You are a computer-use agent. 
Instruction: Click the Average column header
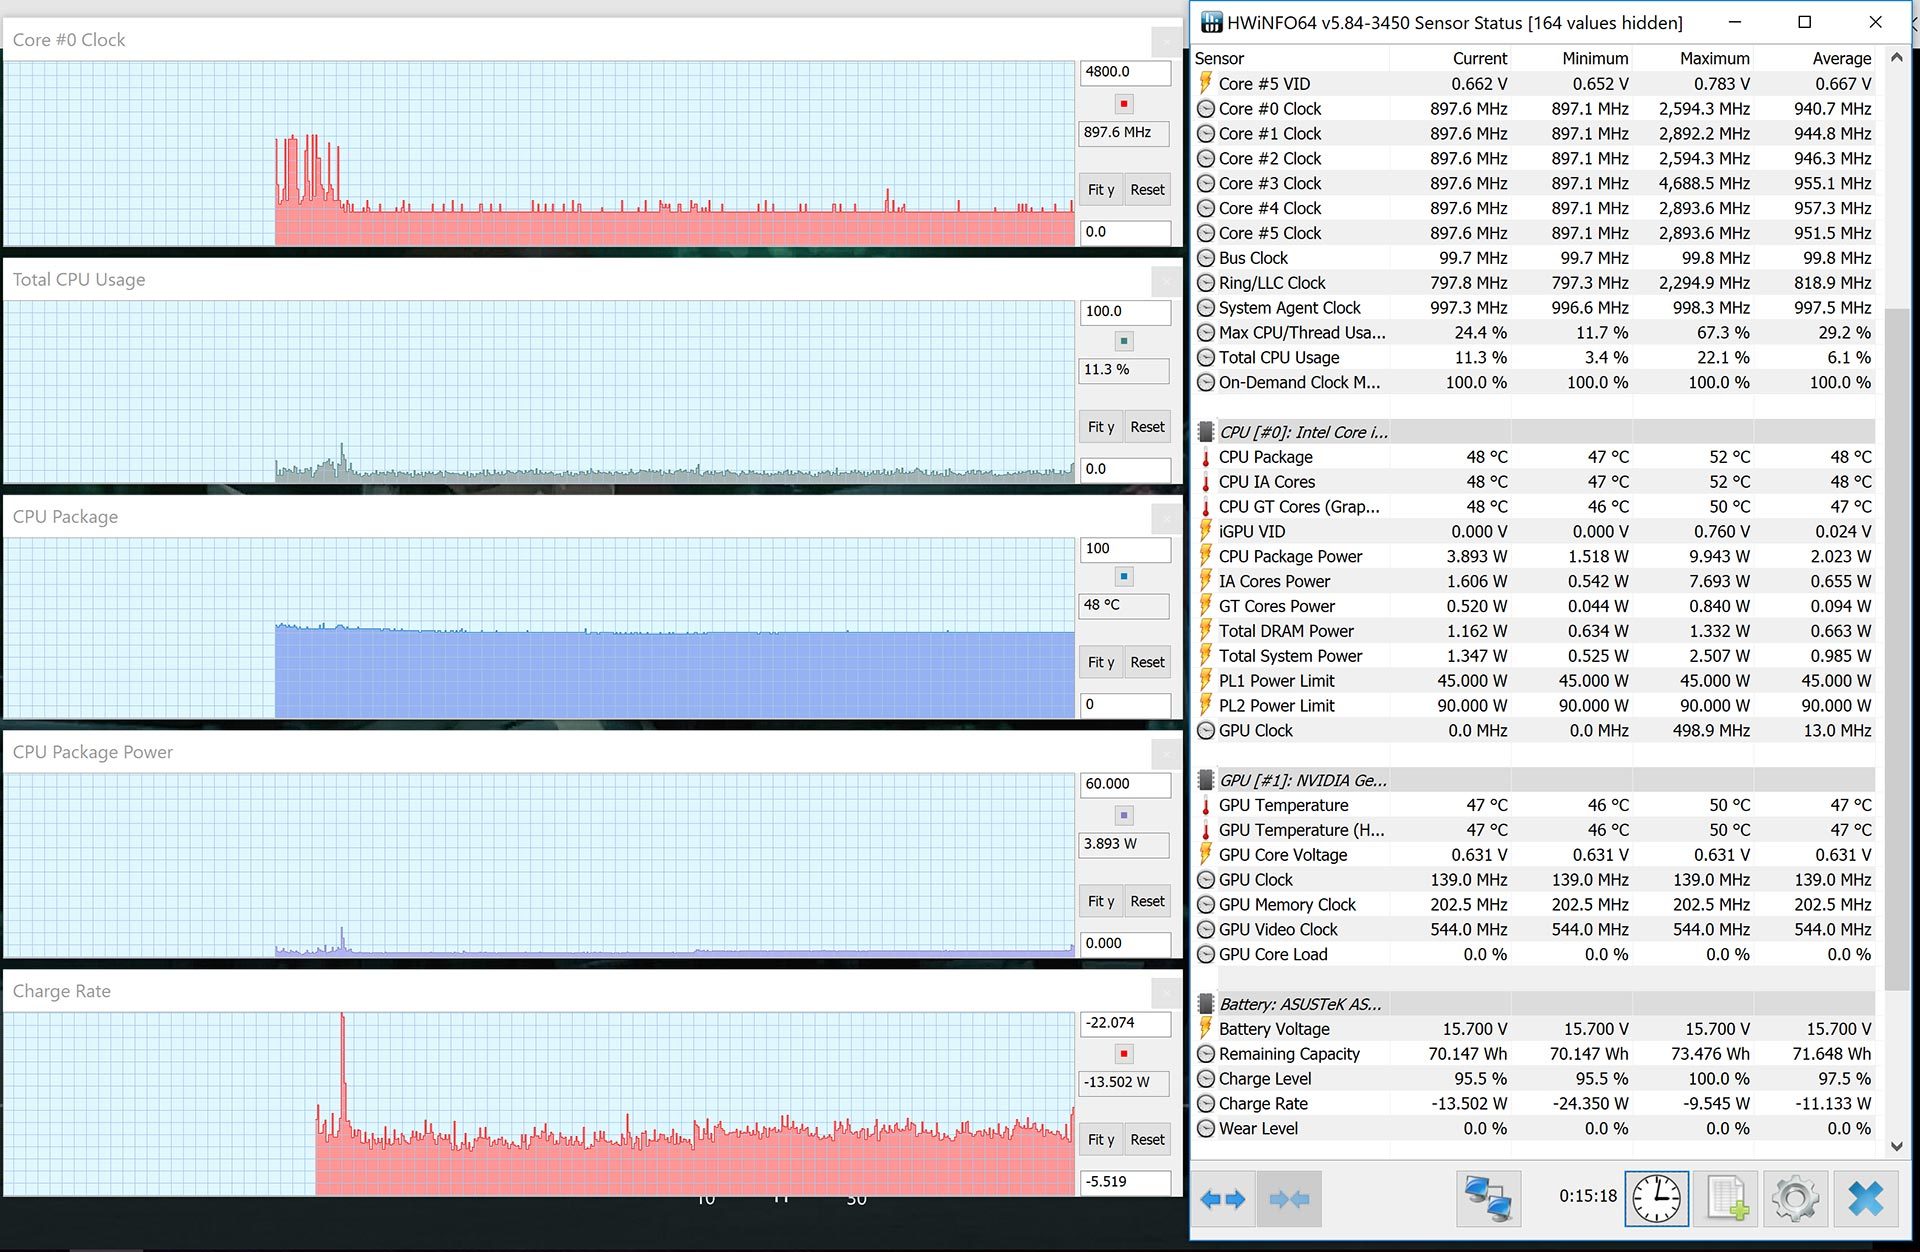point(1815,59)
